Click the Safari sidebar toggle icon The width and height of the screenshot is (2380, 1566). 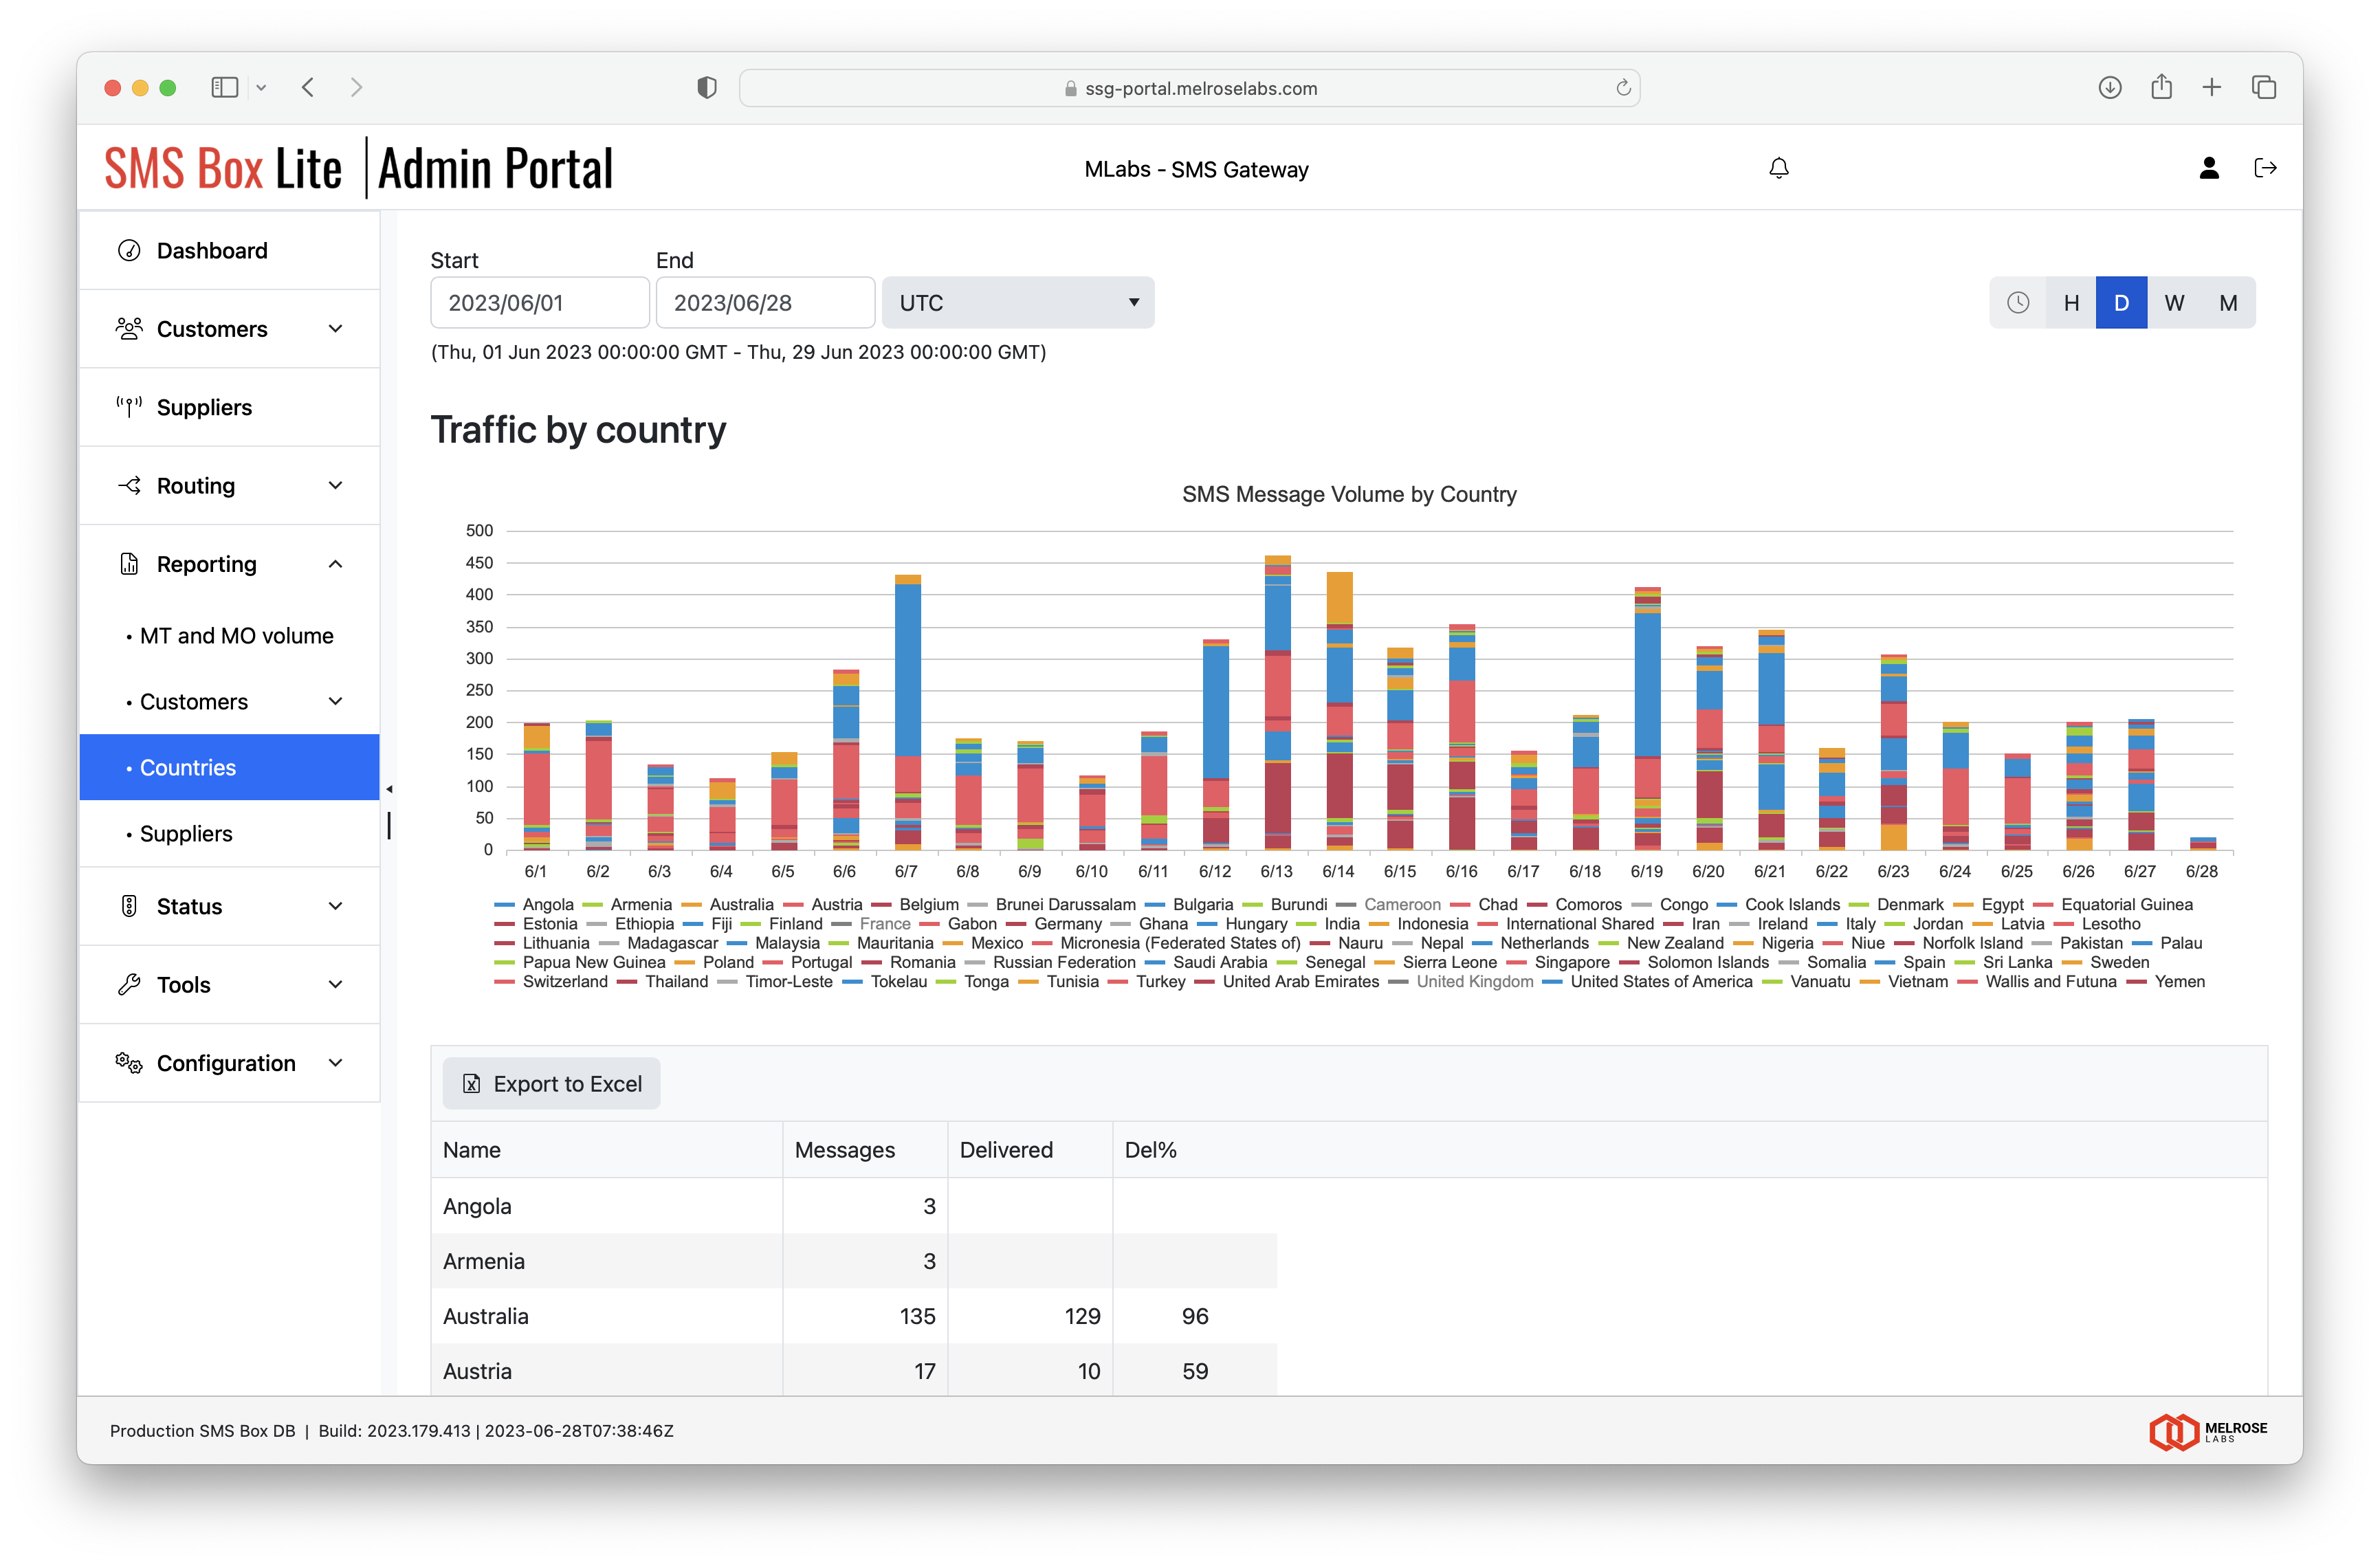[225, 88]
